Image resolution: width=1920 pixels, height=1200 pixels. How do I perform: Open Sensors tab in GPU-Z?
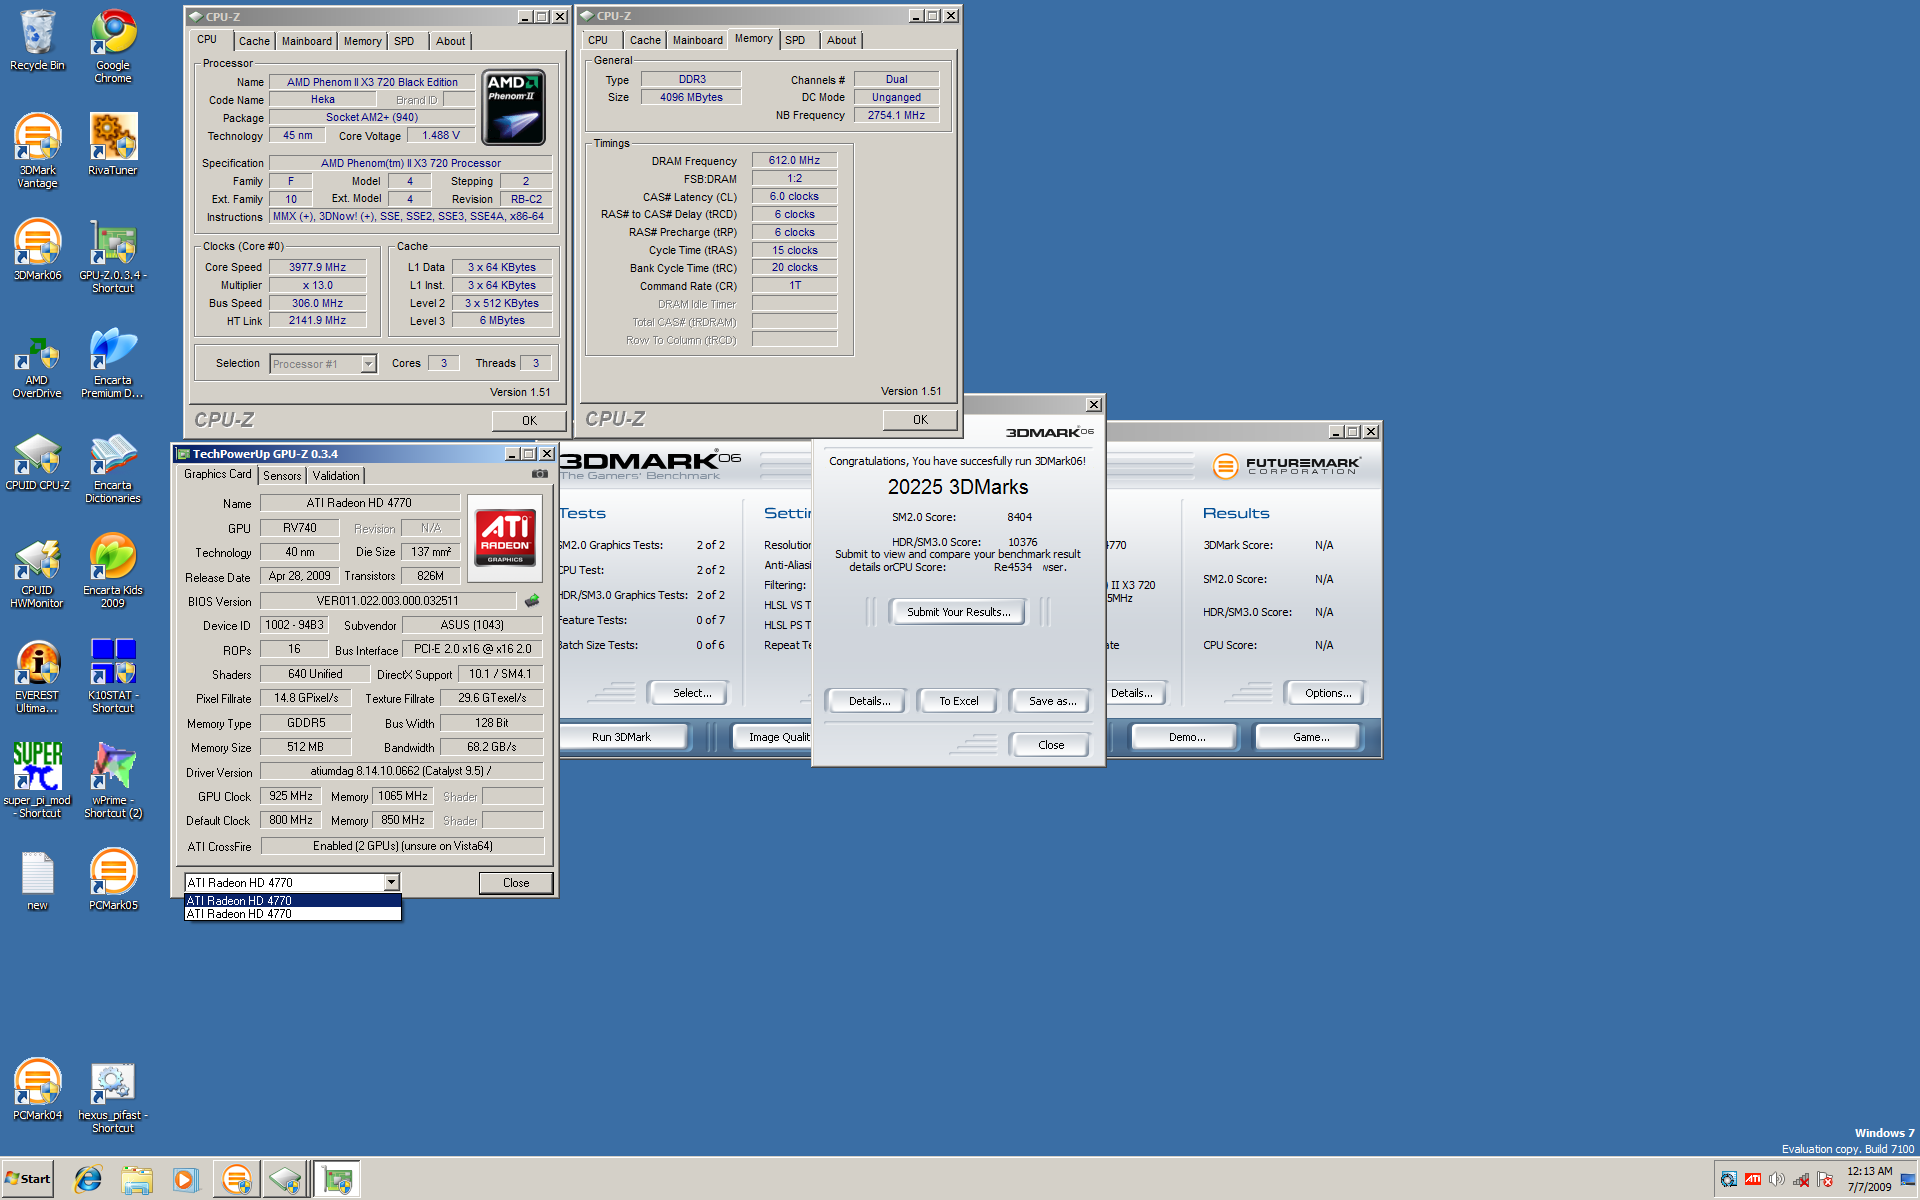pos(282,476)
